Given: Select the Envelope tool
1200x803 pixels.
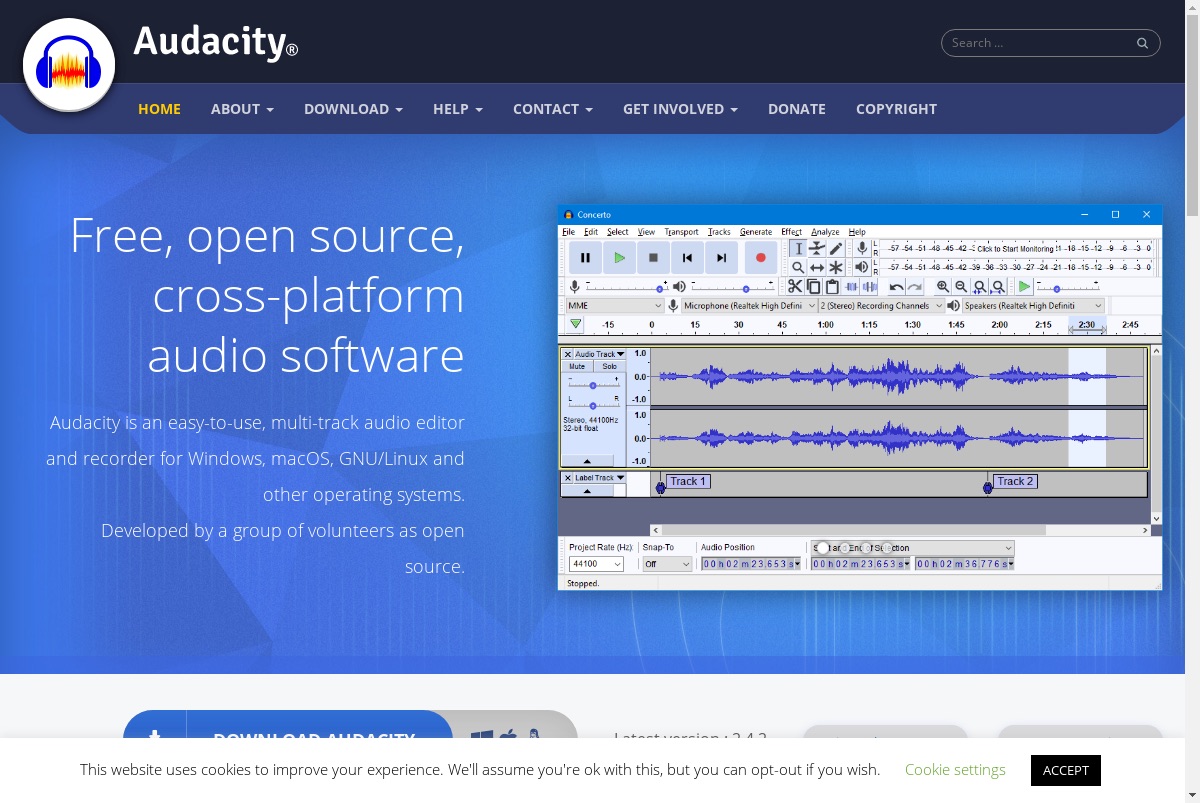Looking at the screenshot, I should click(817, 248).
